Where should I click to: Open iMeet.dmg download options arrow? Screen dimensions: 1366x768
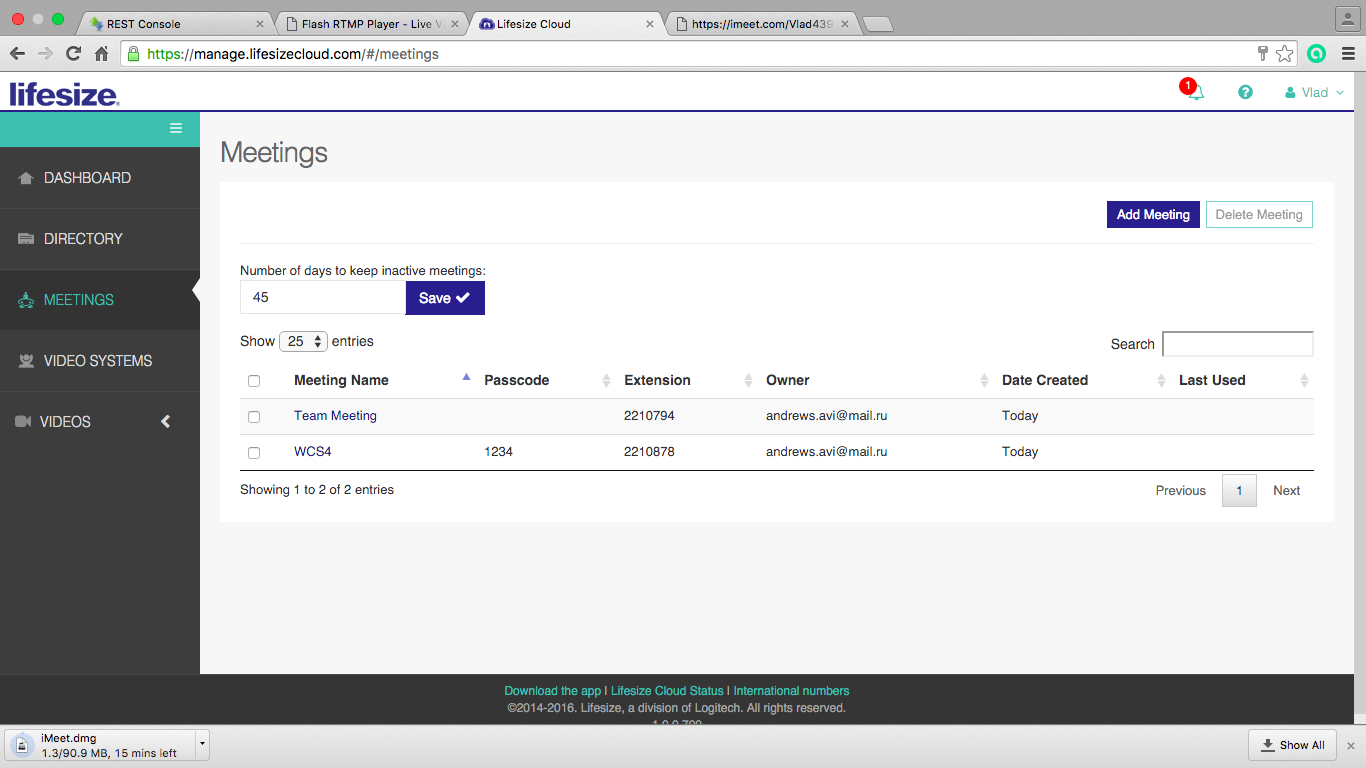click(x=202, y=745)
